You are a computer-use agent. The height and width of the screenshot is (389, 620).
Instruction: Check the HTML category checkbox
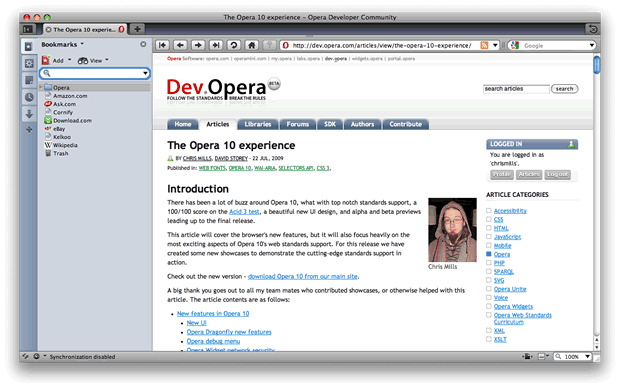(x=489, y=228)
